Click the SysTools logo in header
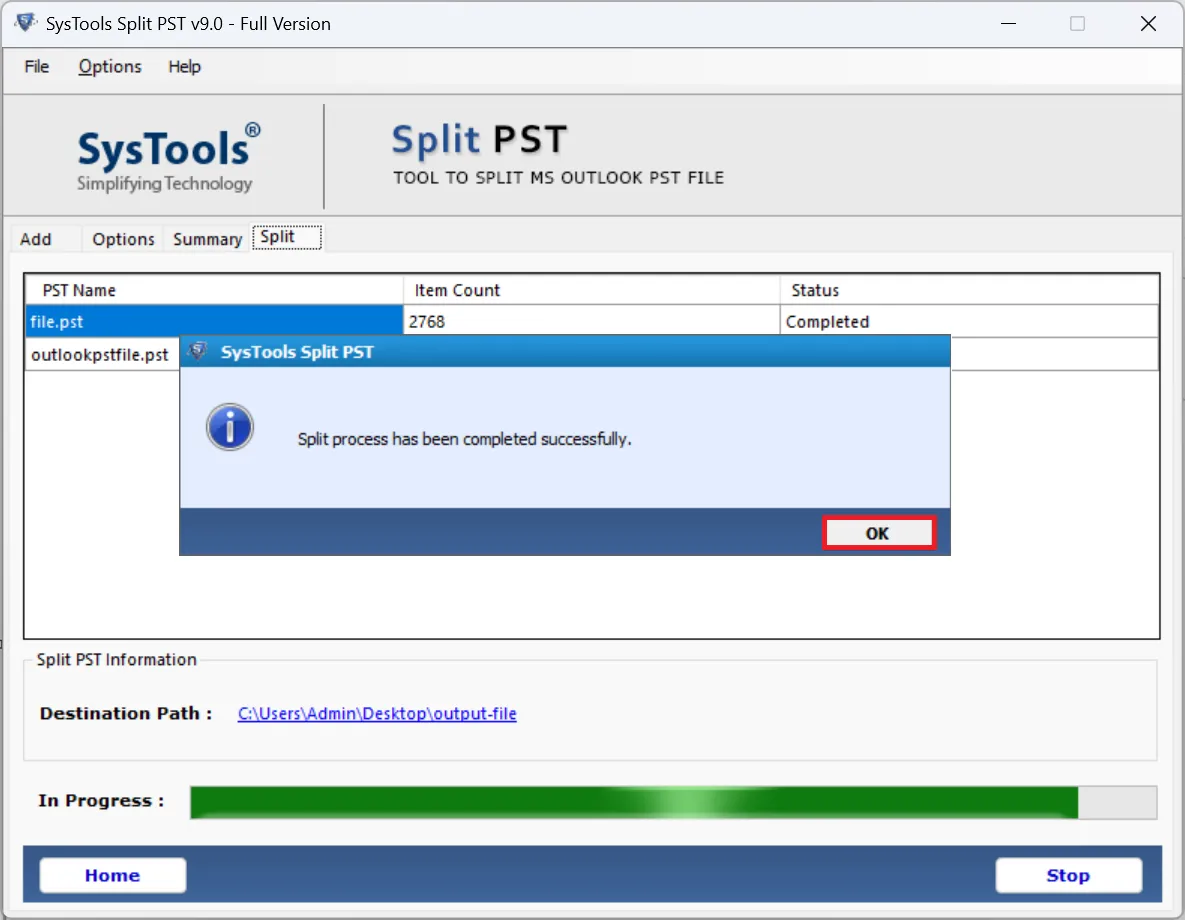This screenshot has height=920, width=1185. [168, 156]
